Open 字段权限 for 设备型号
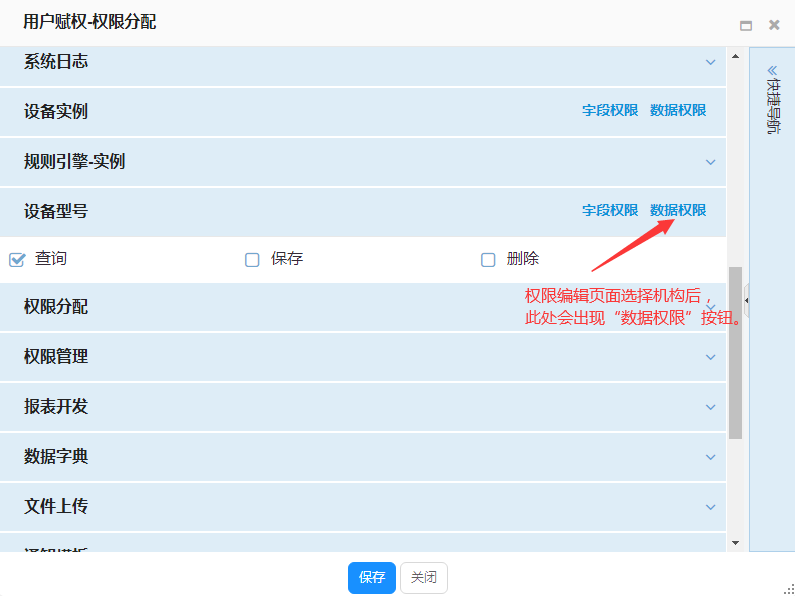This screenshot has width=795, height=596. point(610,211)
